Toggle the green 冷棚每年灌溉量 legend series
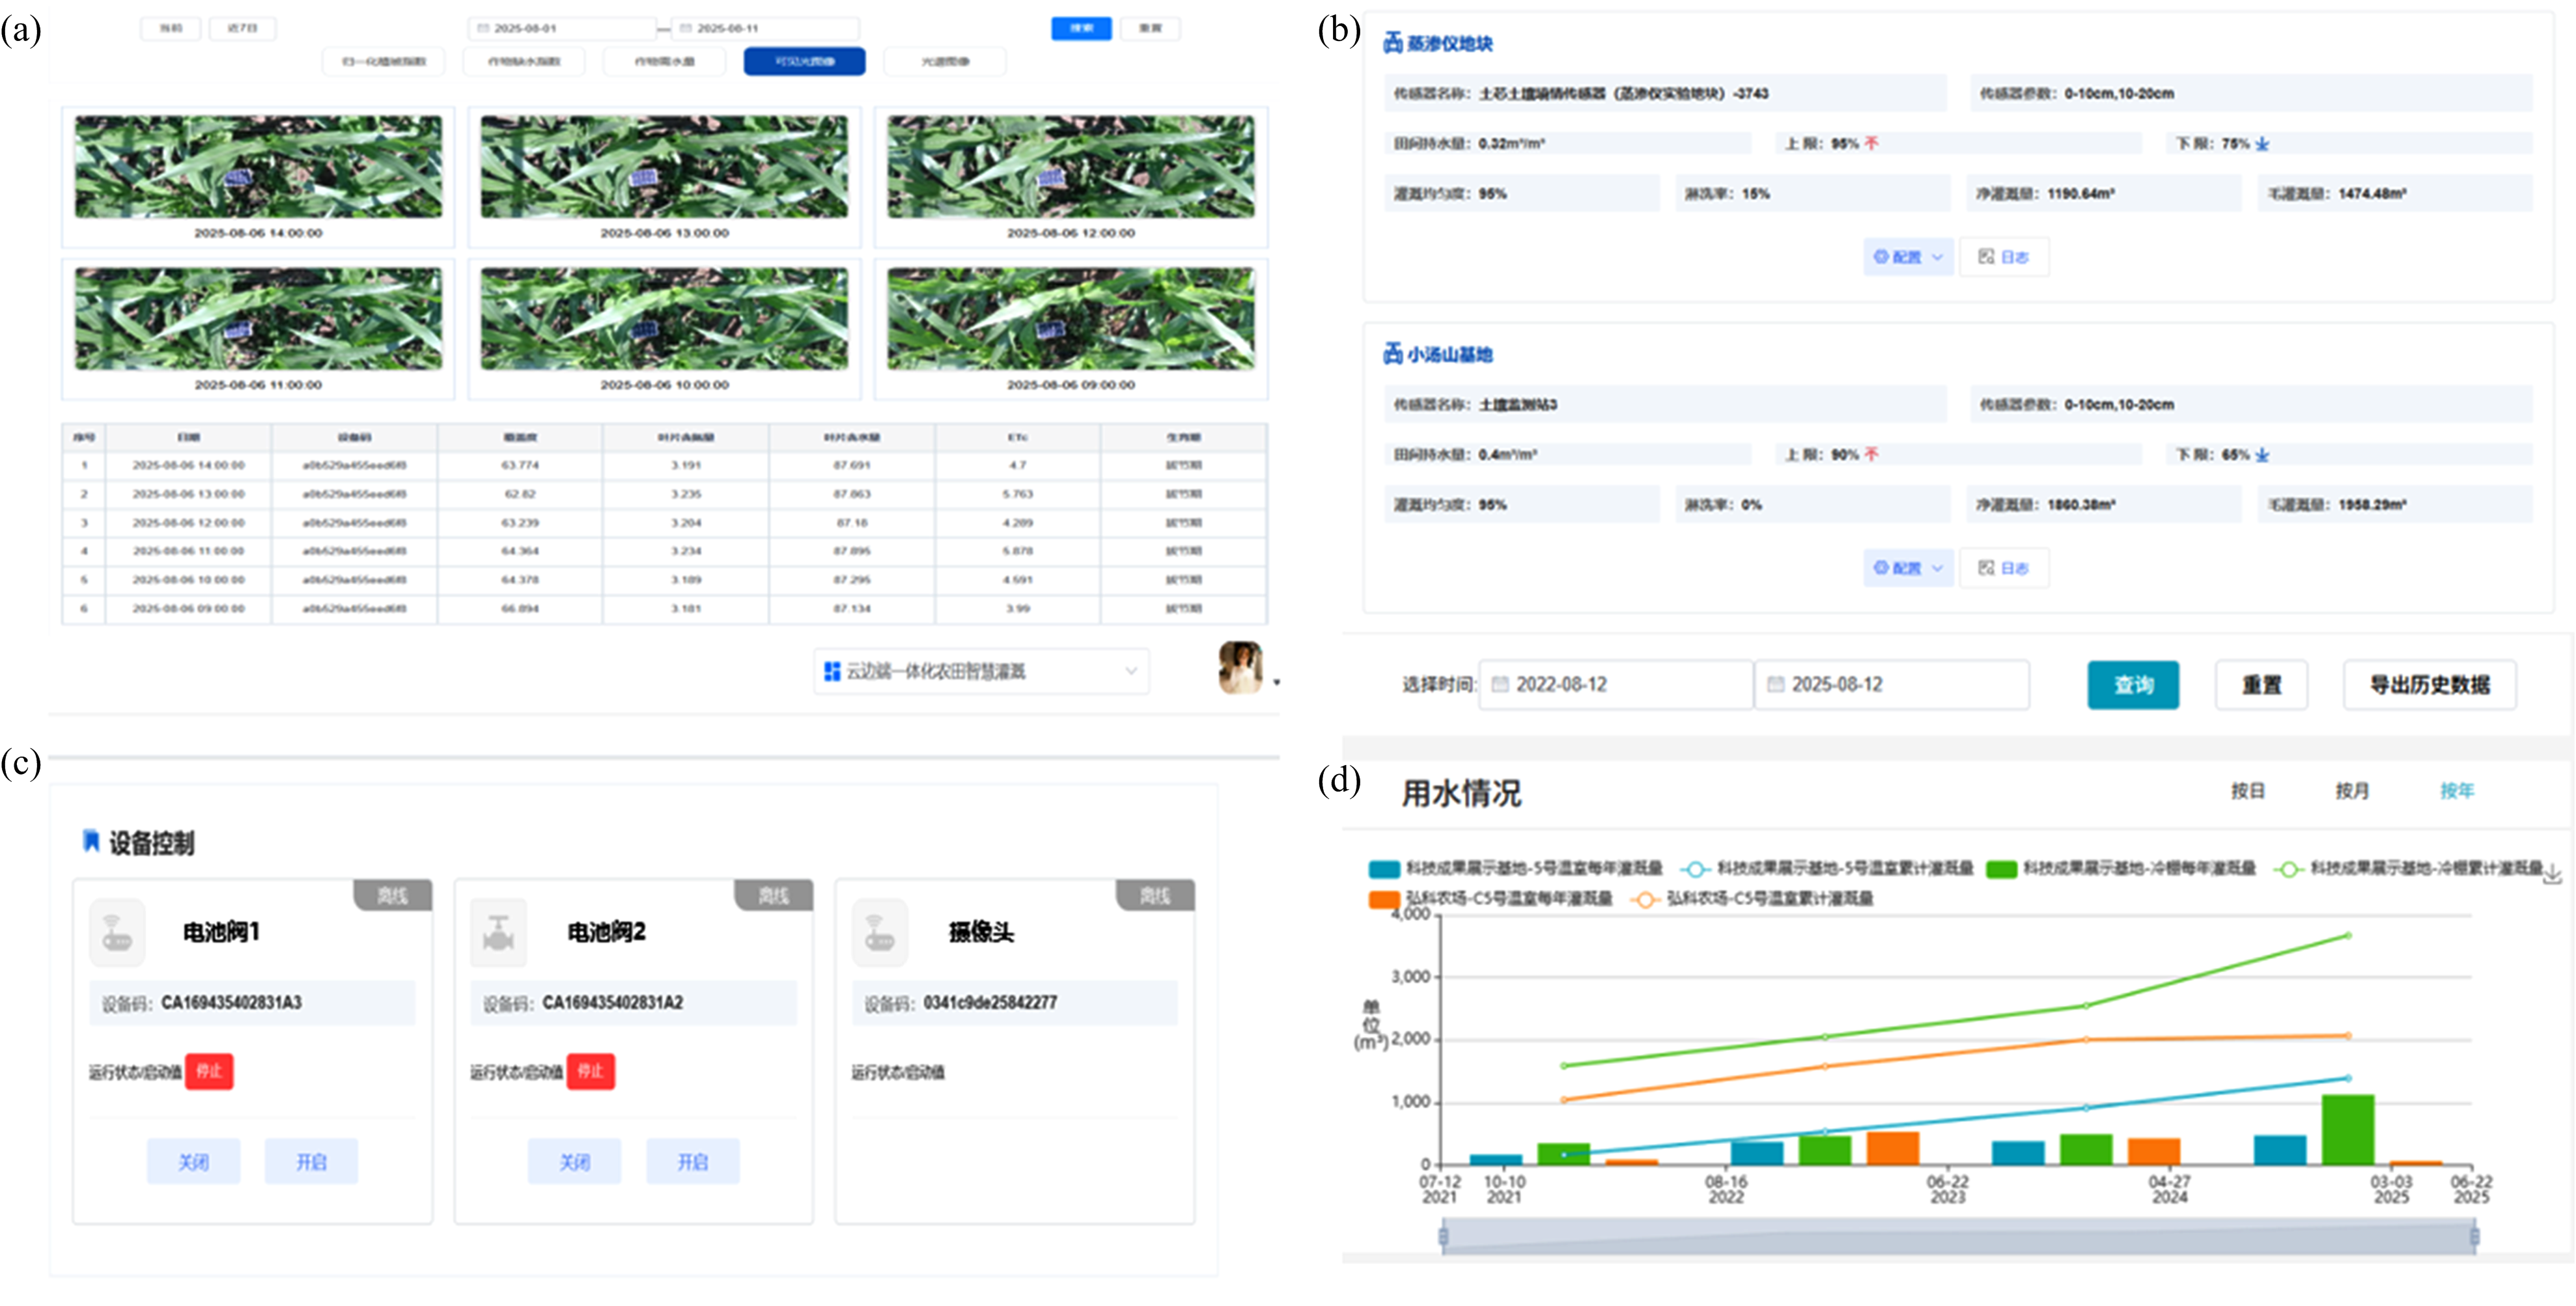 2001,869
